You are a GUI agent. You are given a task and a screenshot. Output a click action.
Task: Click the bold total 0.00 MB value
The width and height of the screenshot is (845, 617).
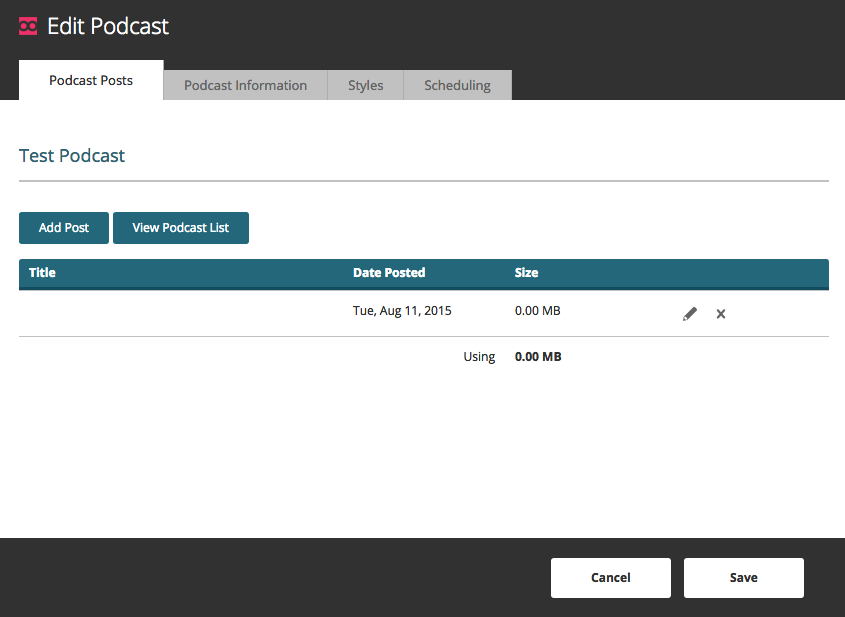pos(537,357)
